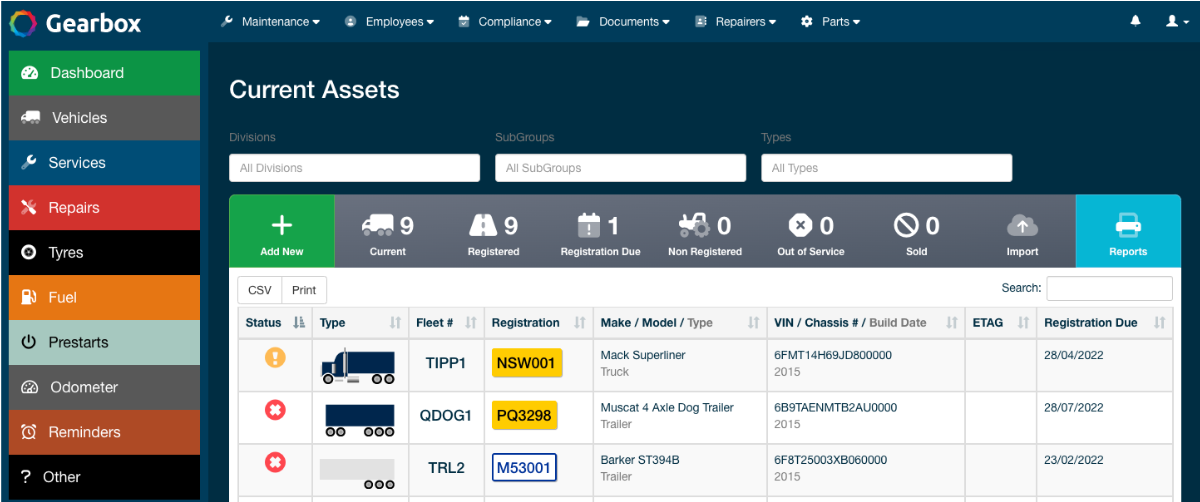
Task: Show Sold assets icon tile
Action: point(917,231)
